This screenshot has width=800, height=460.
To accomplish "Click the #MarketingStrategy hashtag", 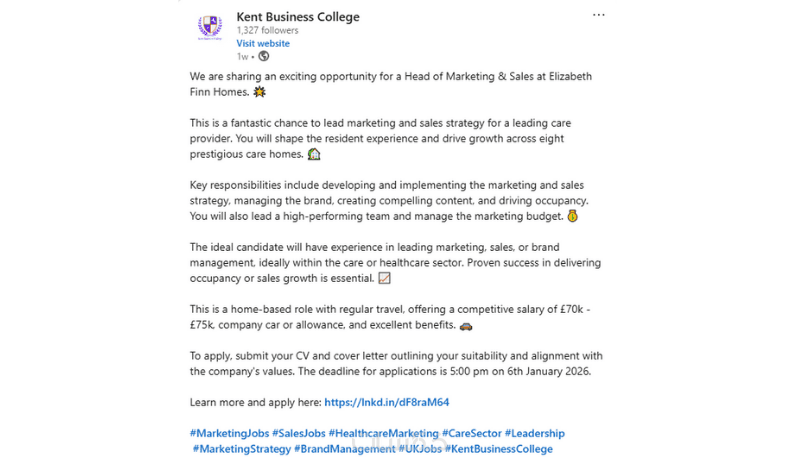I will click(241, 449).
